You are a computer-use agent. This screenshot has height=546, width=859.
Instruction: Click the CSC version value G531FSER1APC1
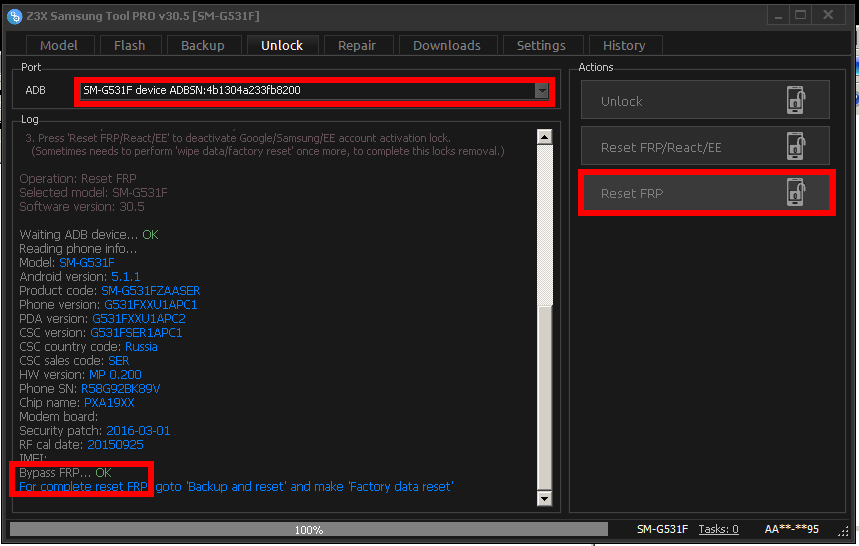click(136, 333)
